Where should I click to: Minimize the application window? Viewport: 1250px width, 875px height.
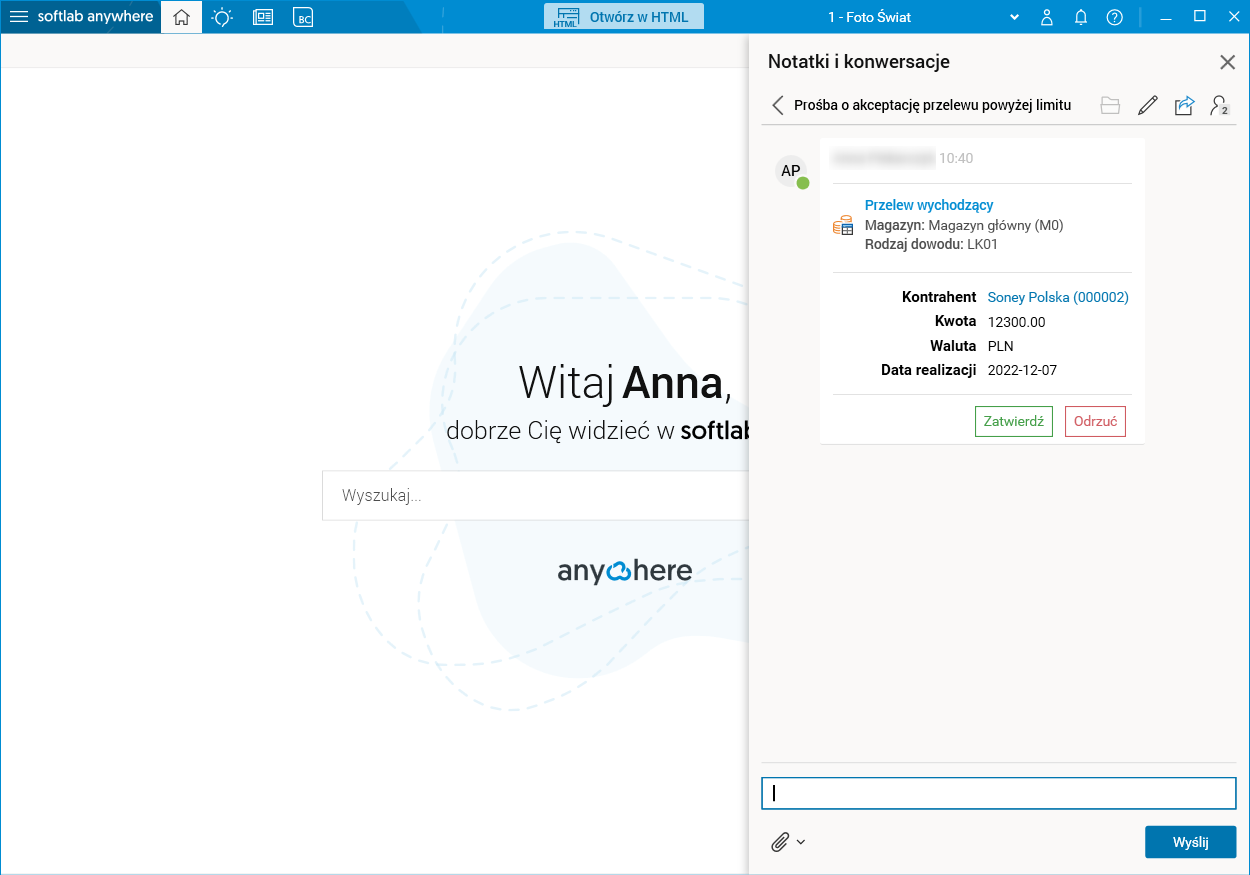pyautogui.click(x=1165, y=17)
